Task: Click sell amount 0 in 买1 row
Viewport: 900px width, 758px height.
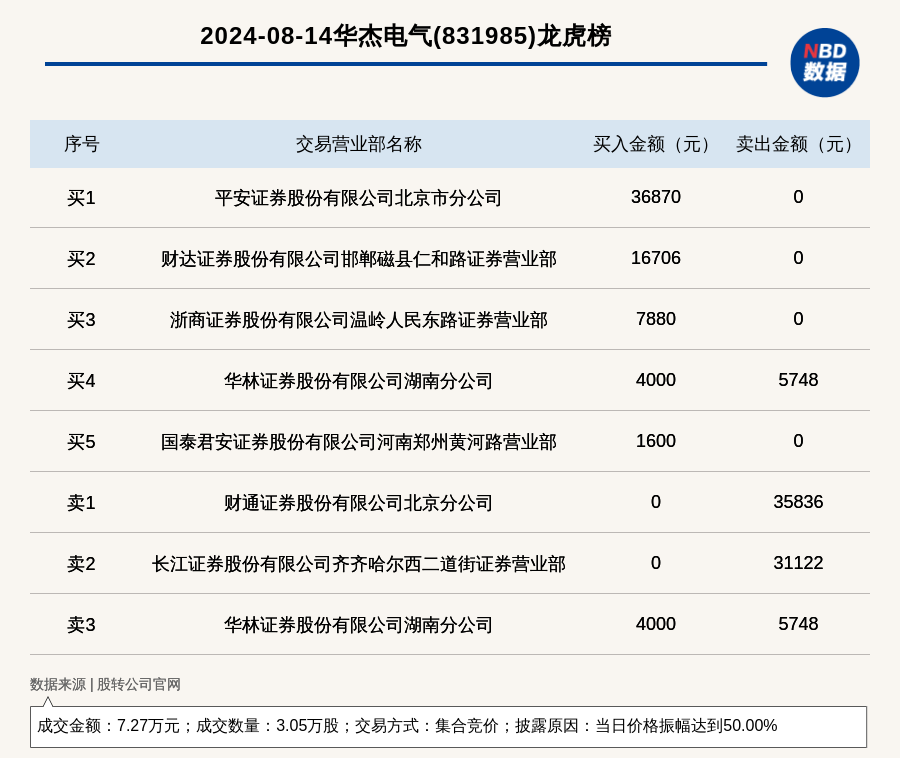Action: tap(798, 197)
